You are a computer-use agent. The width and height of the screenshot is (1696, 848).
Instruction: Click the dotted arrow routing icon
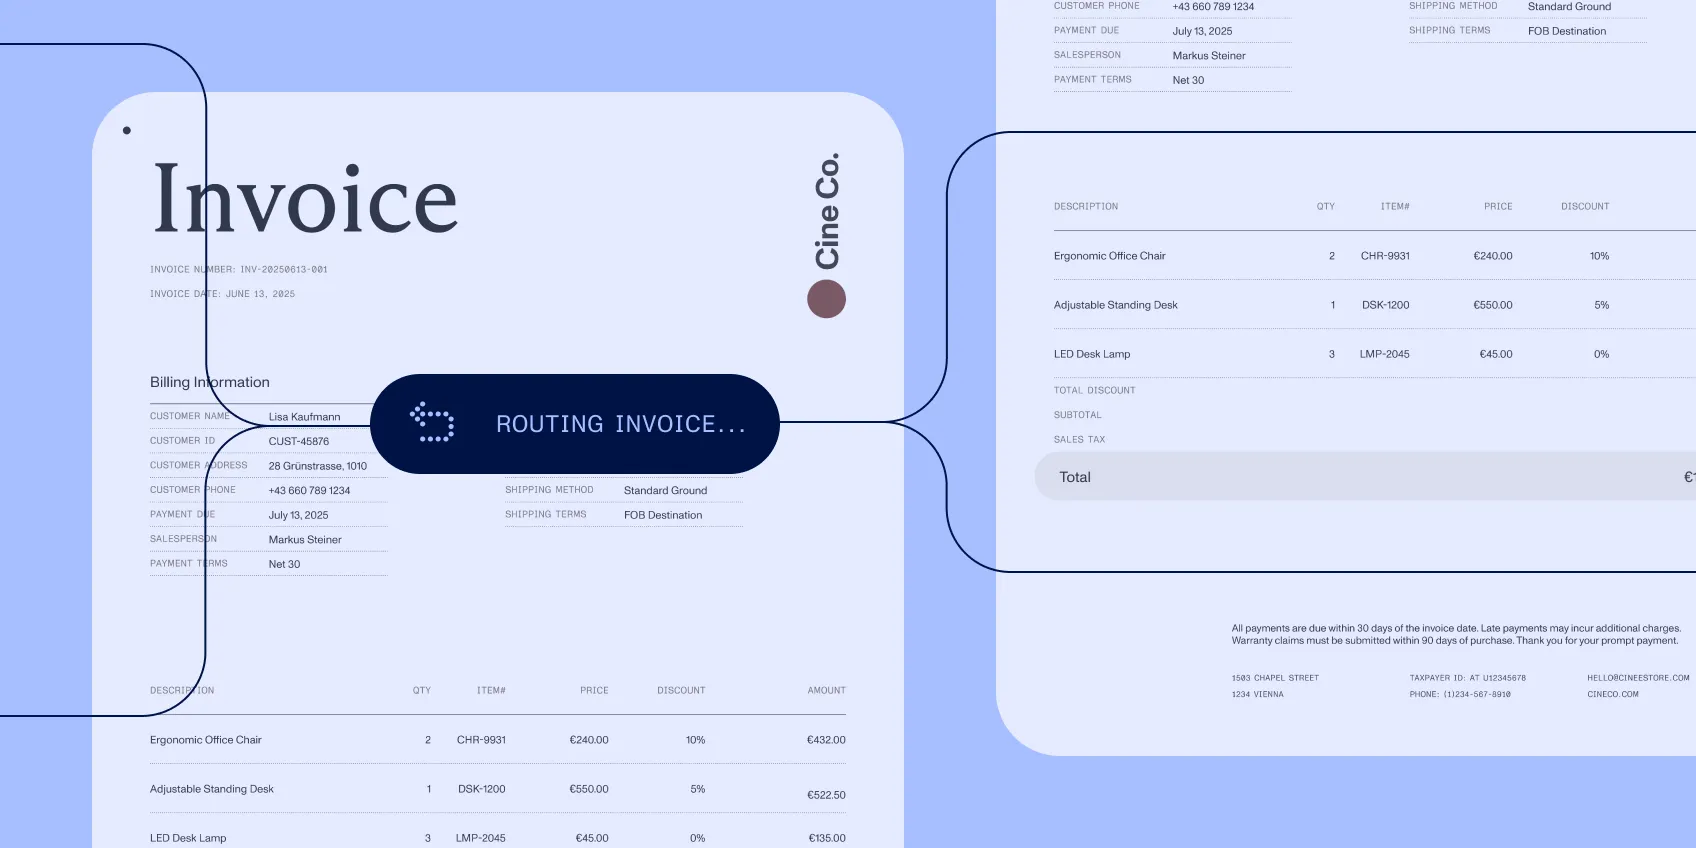point(432,423)
